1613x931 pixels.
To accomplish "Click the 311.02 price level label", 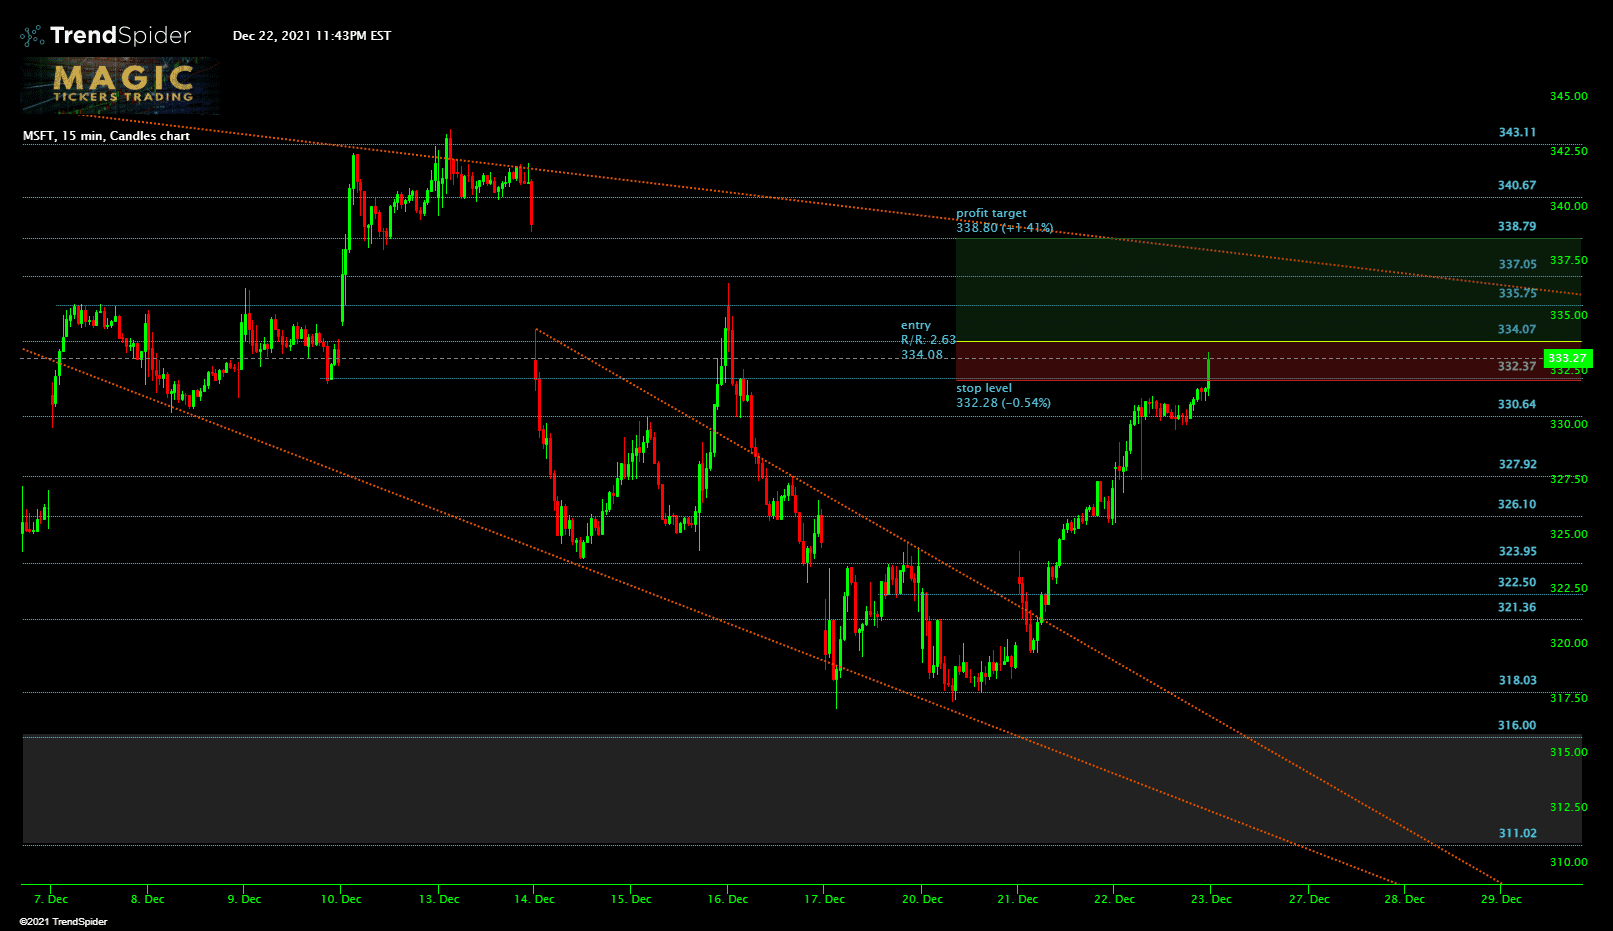I will [1517, 833].
